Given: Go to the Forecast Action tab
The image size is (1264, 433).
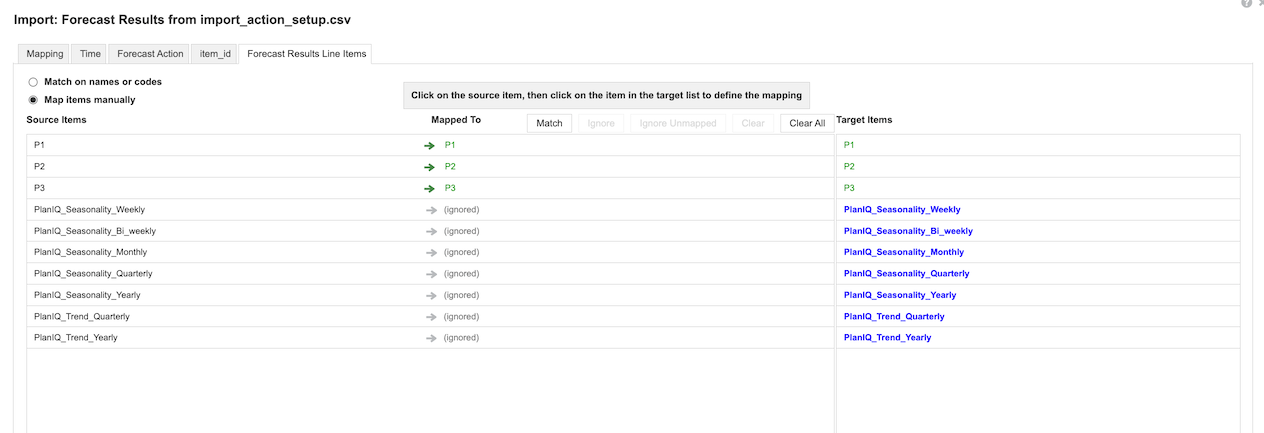Looking at the screenshot, I should click(150, 54).
